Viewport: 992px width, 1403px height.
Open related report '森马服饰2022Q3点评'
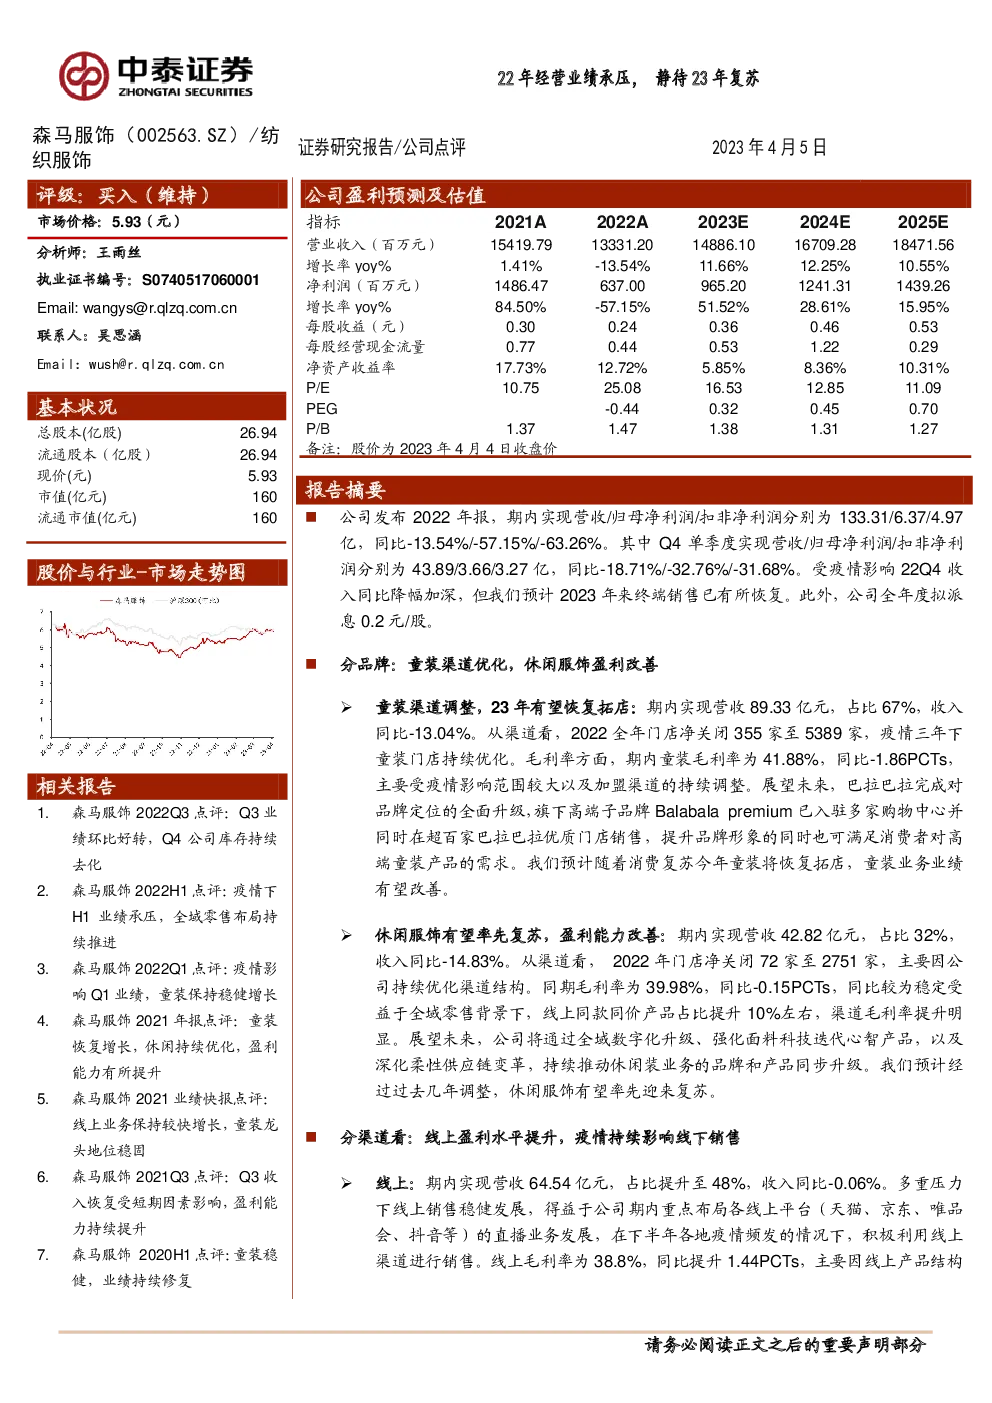[174, 839]
